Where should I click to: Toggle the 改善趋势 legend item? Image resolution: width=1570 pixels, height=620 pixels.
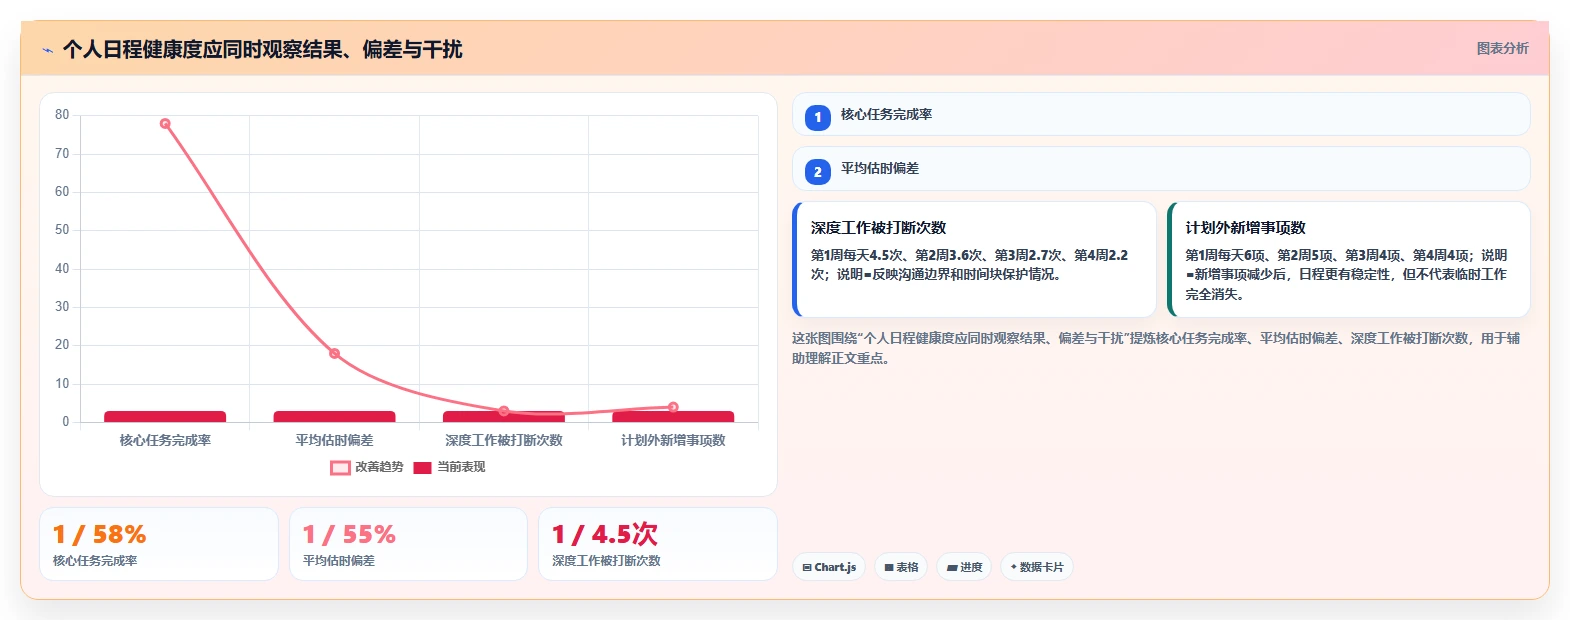tap(367, 467)
